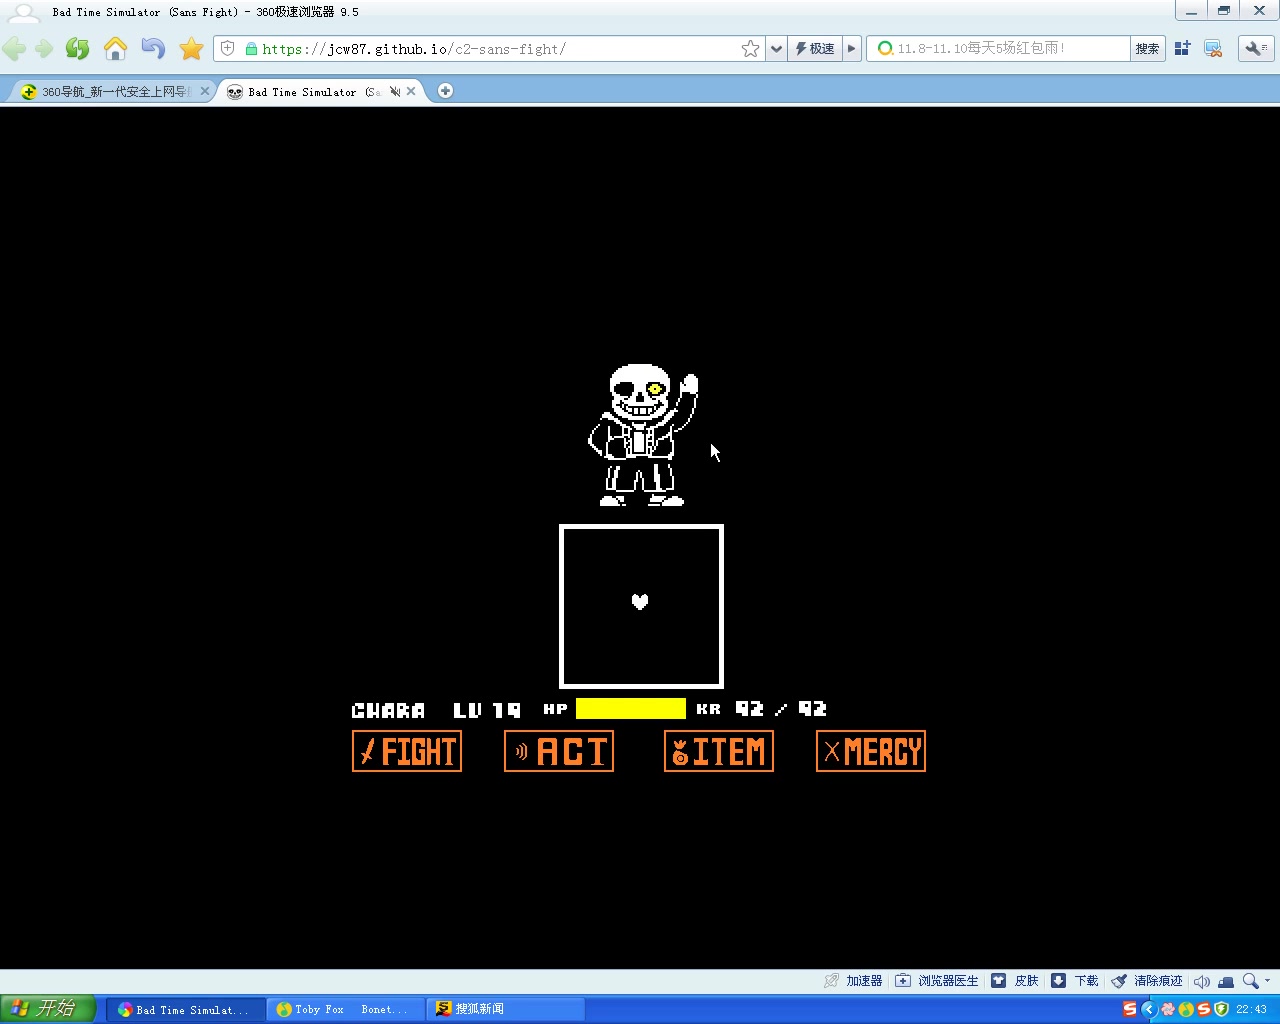The image size is (1280, 1024).
Task: Click the LV 19 level text
Action: [487, 710]
